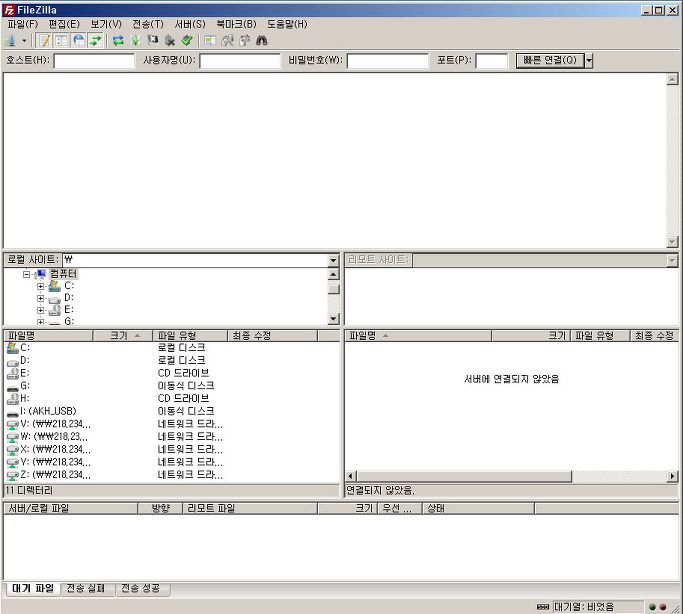Open the 도움말(H) menu
The image size is (683, 614).
pos(287,24)
